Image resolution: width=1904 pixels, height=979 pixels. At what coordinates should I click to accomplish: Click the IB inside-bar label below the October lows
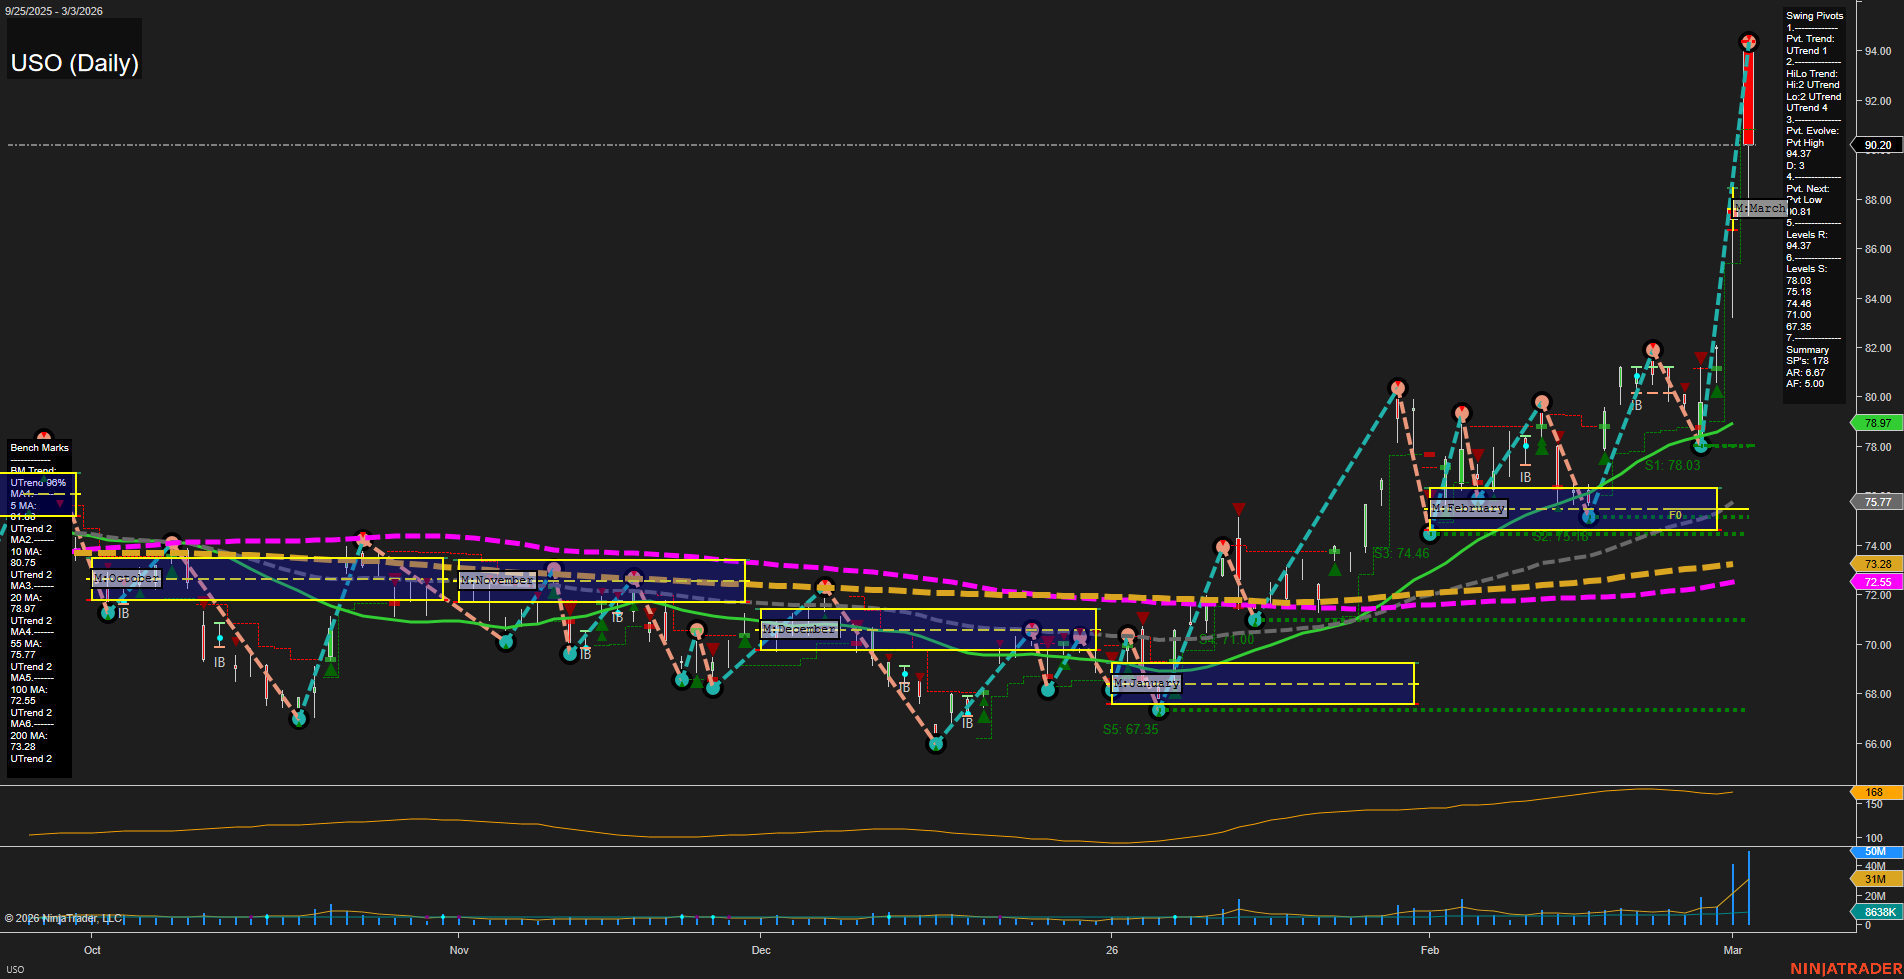[221, 661]
